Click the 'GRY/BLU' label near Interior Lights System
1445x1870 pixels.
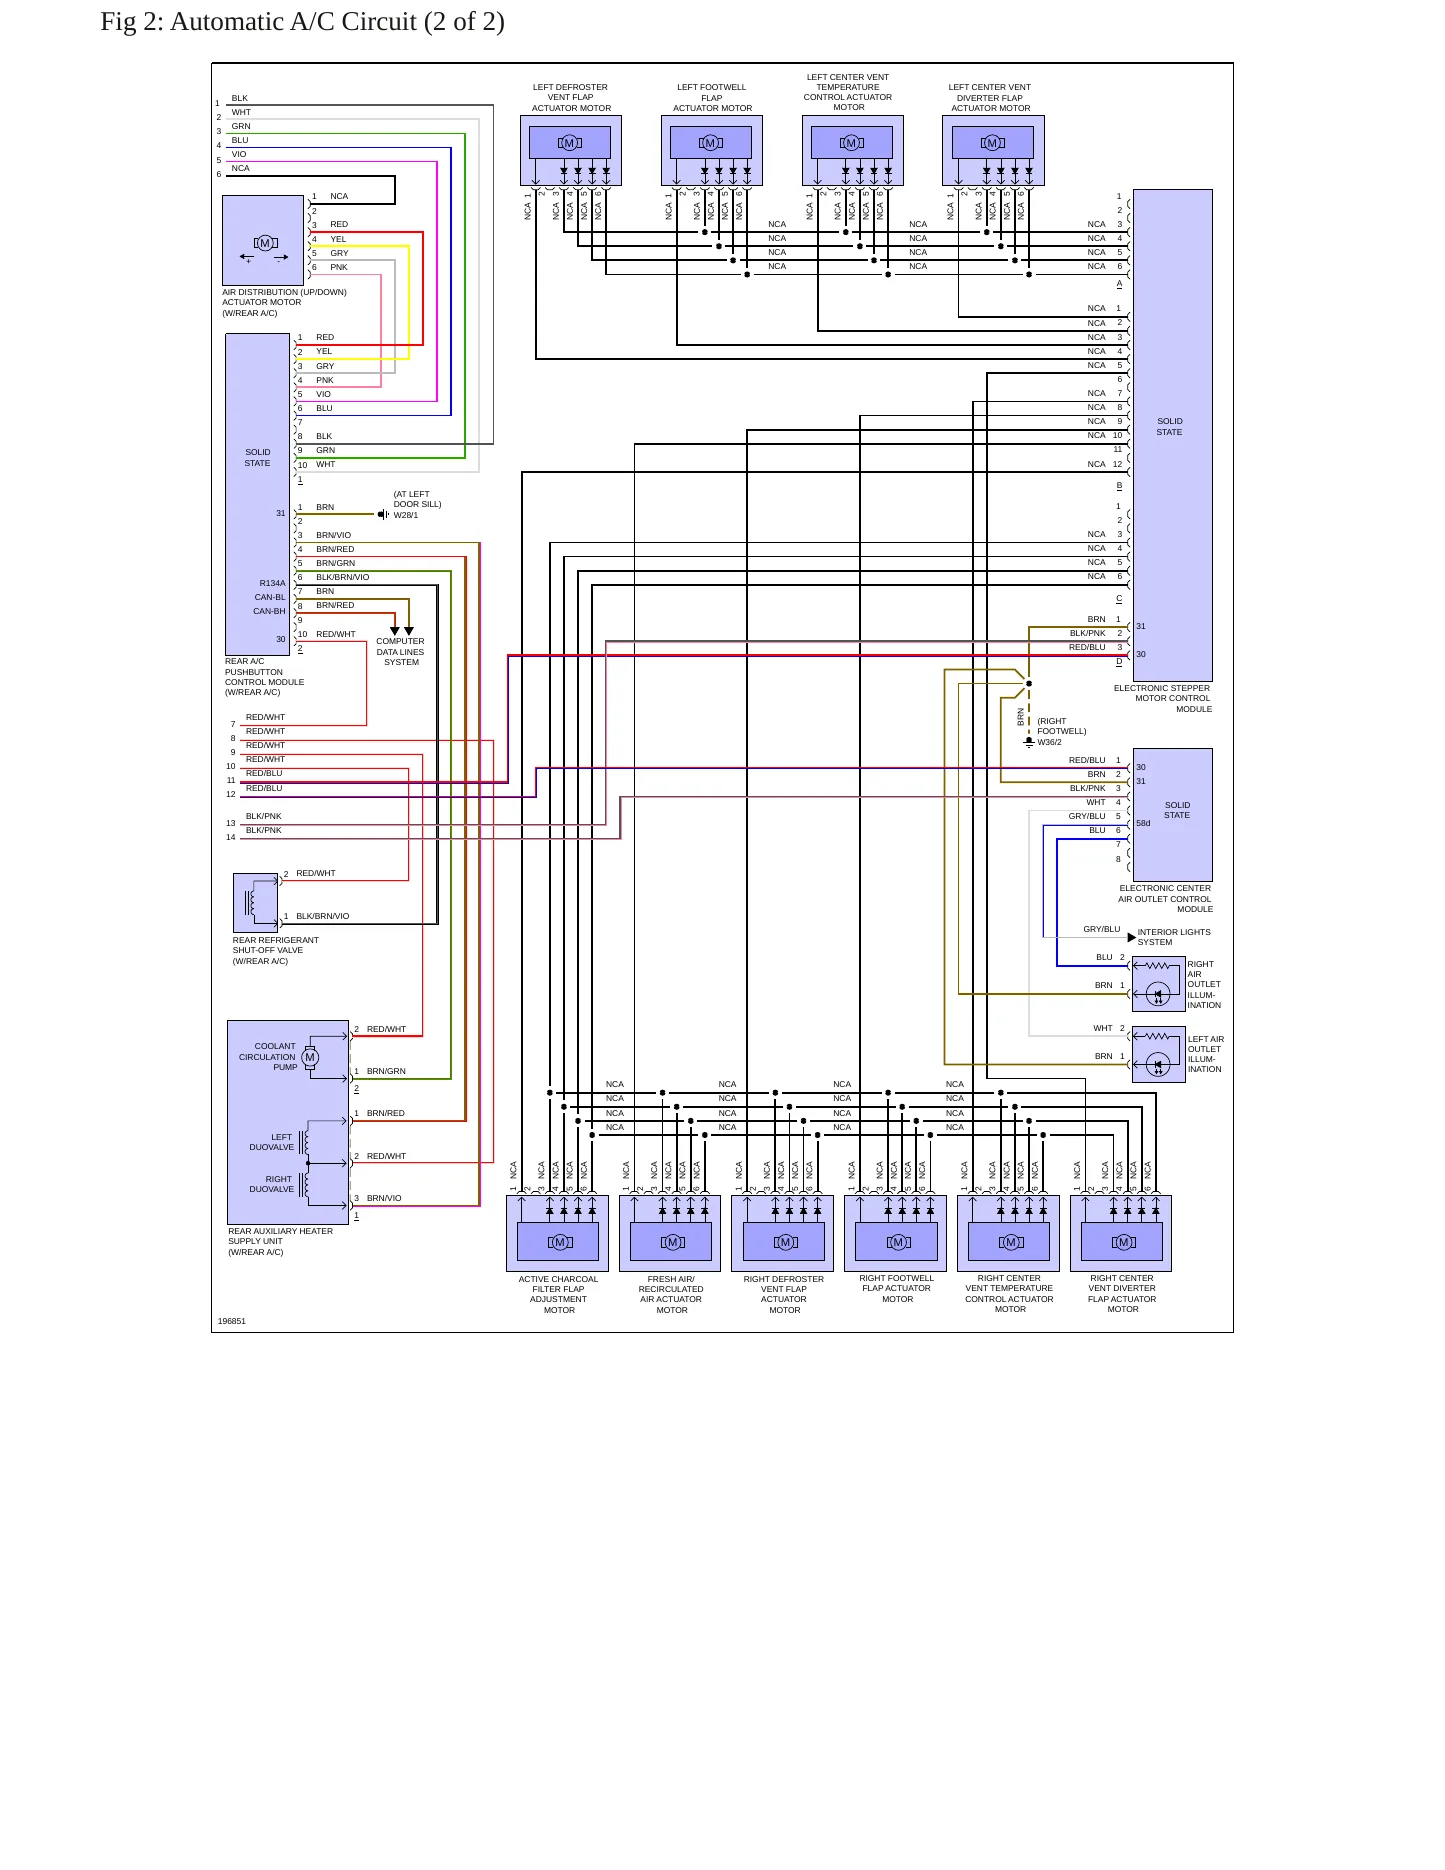[1102, 929]
